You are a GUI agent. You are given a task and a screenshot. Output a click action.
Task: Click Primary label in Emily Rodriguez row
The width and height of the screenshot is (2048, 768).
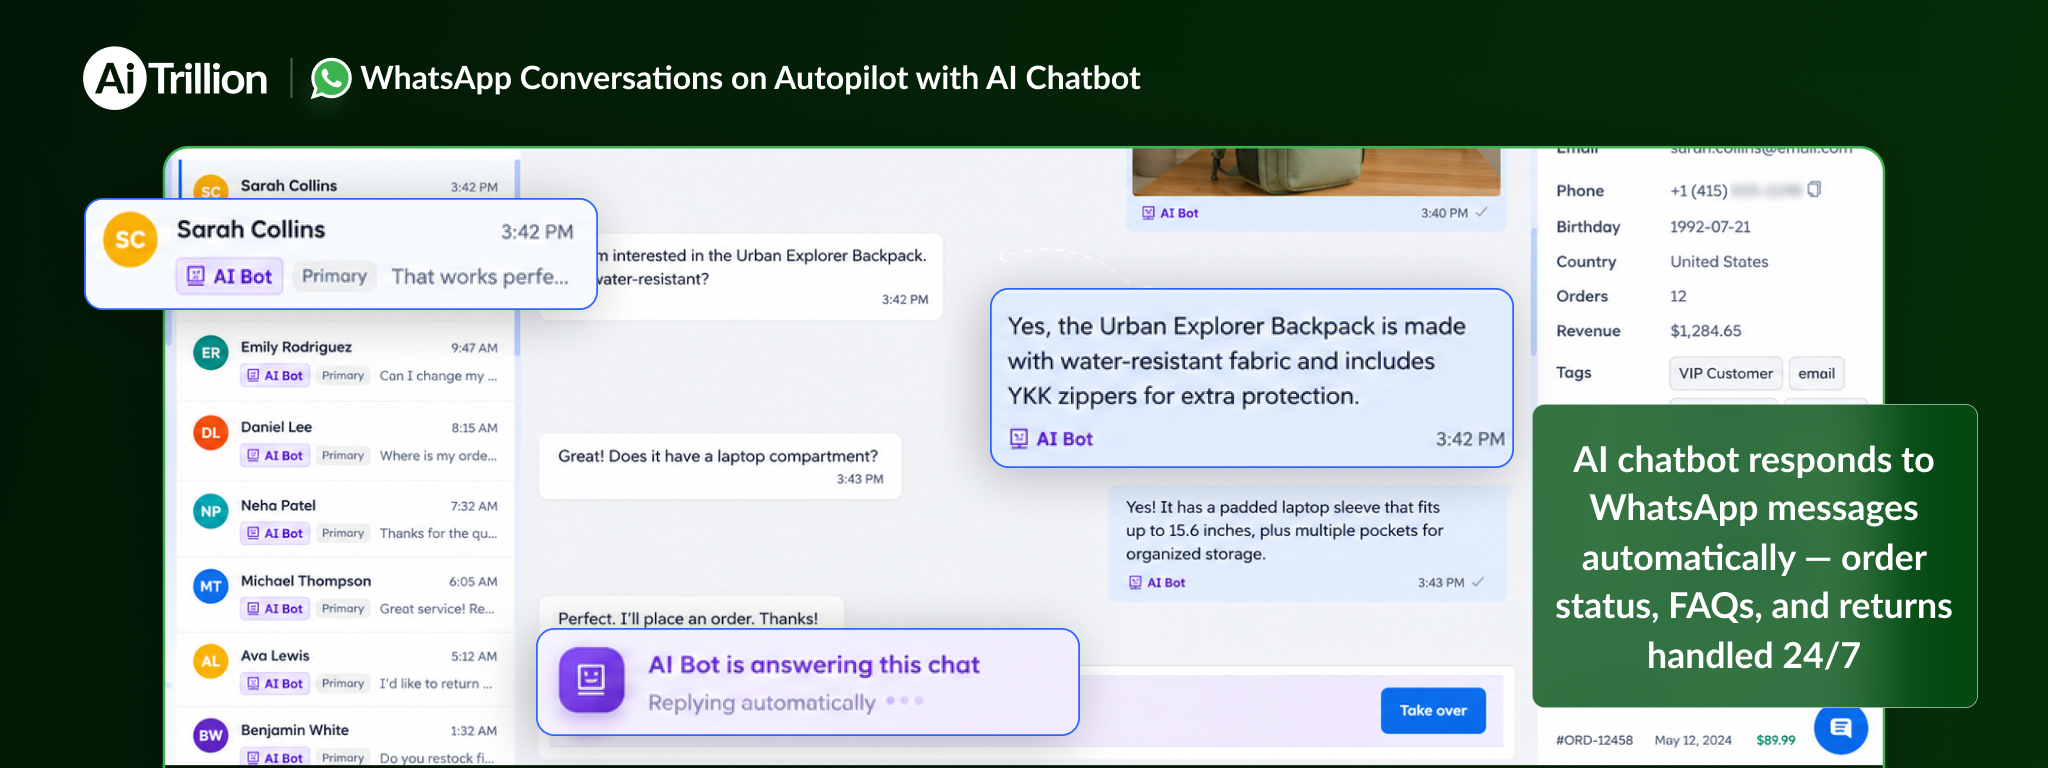(x=343, y=376)
